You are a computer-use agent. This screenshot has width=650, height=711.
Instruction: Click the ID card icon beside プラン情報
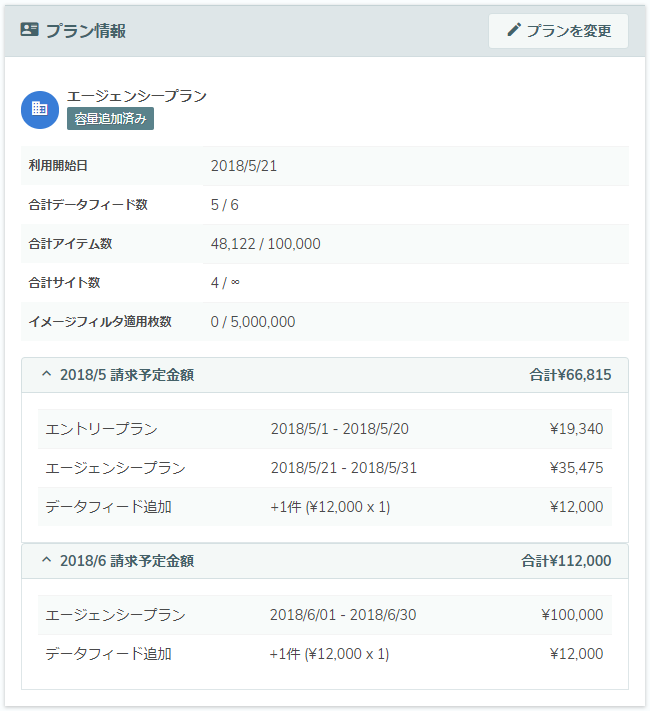click(x=29, y=30)
